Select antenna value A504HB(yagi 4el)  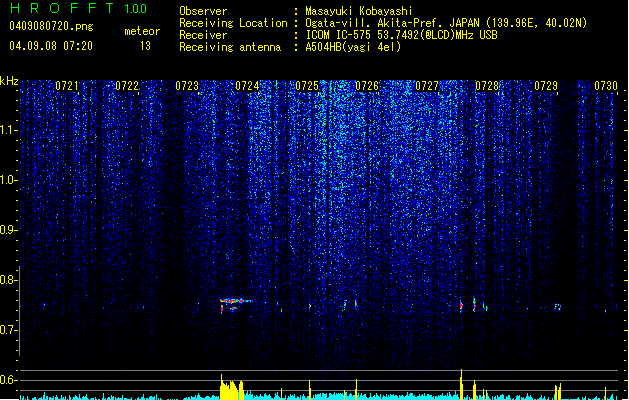pos(353,47)
